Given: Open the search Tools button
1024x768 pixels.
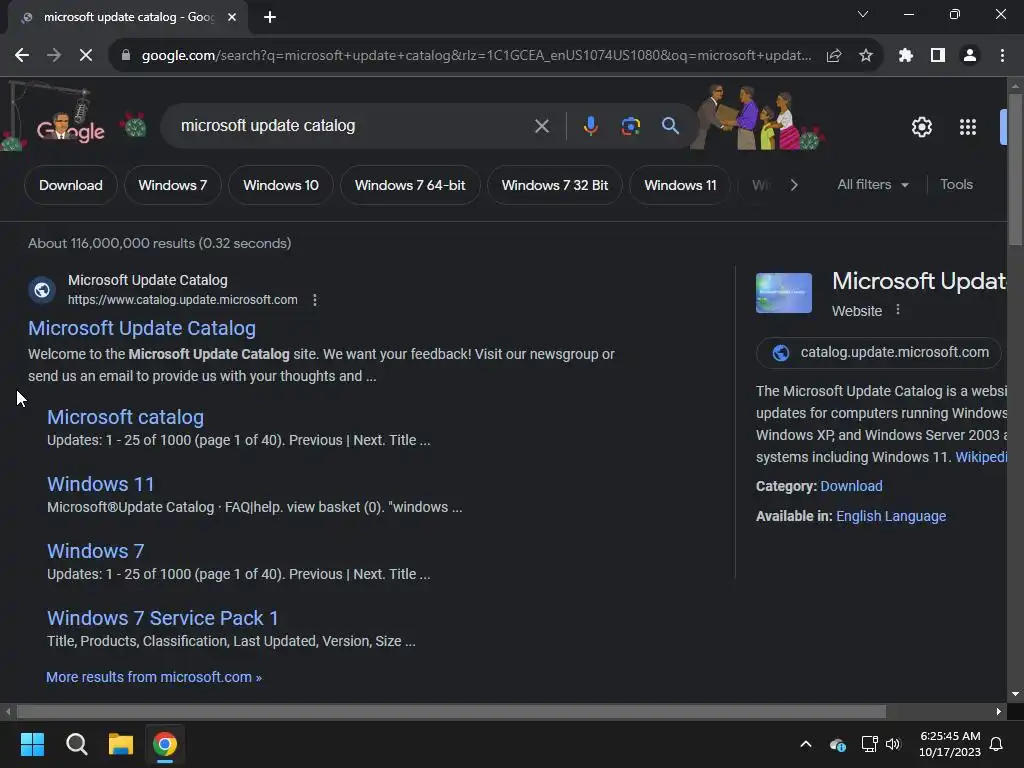Looking at the screenshot, I should click(956, 185).
